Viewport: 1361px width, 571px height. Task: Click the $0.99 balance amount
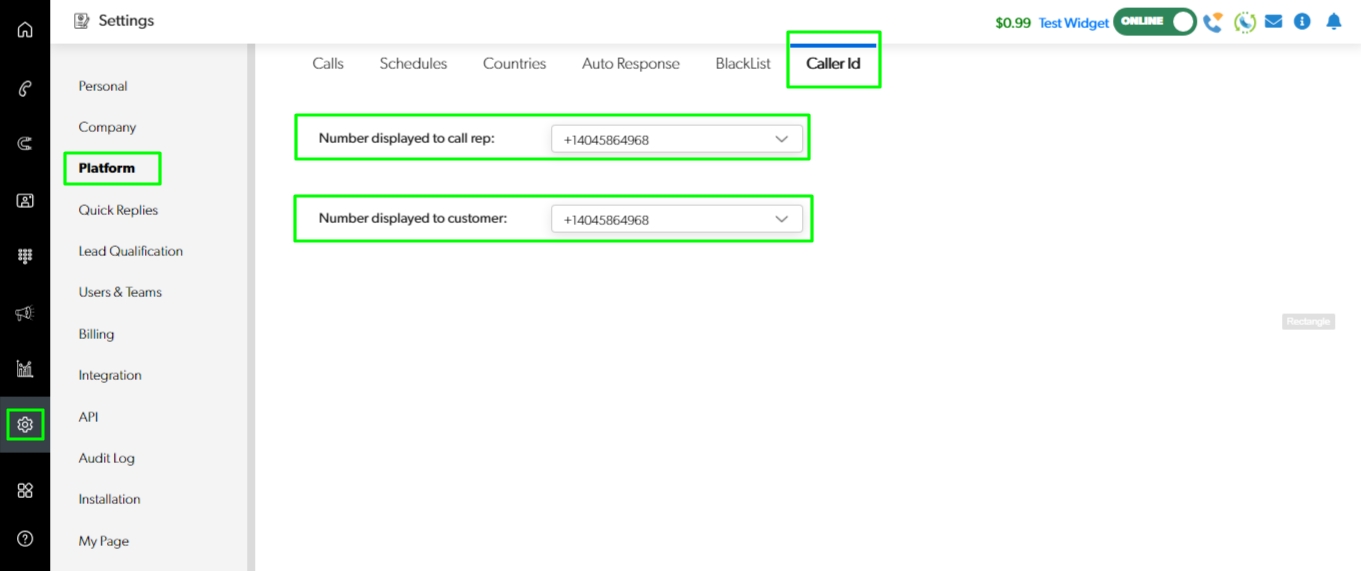(1012, 23)
